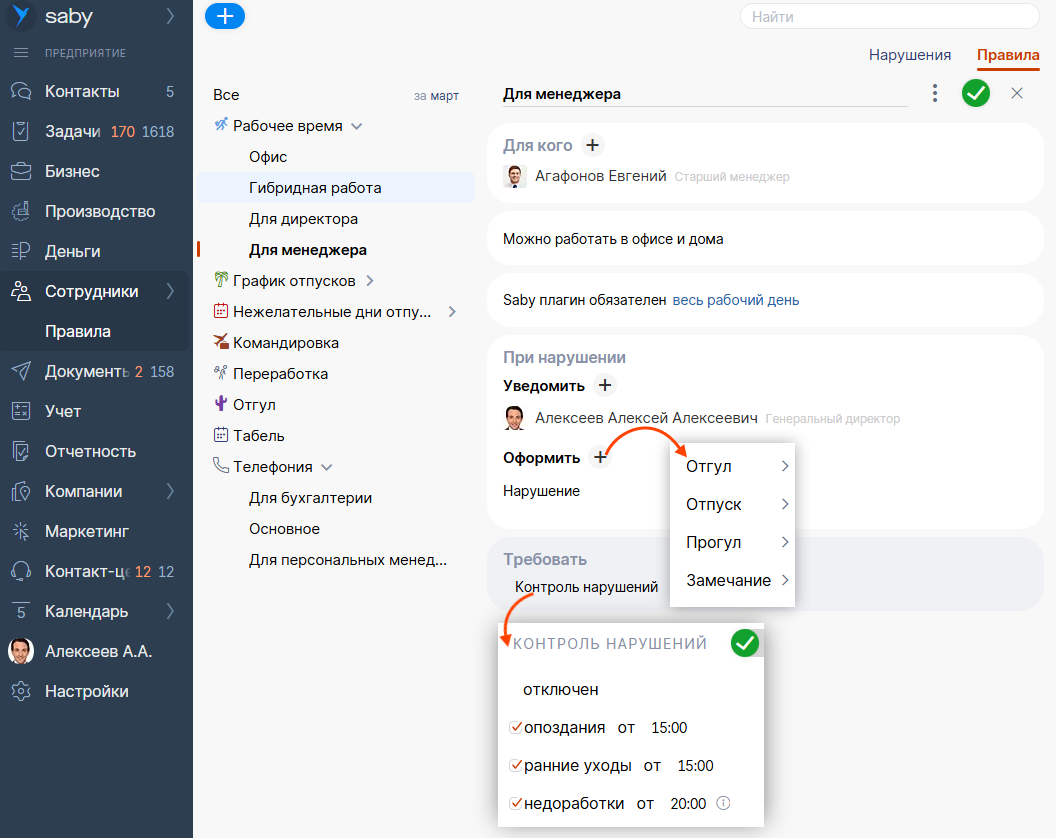Image resolution: width=1056 pixels, height=838 pixels.
Task: Click the Найти search field
Action: (x=889, y=16)
